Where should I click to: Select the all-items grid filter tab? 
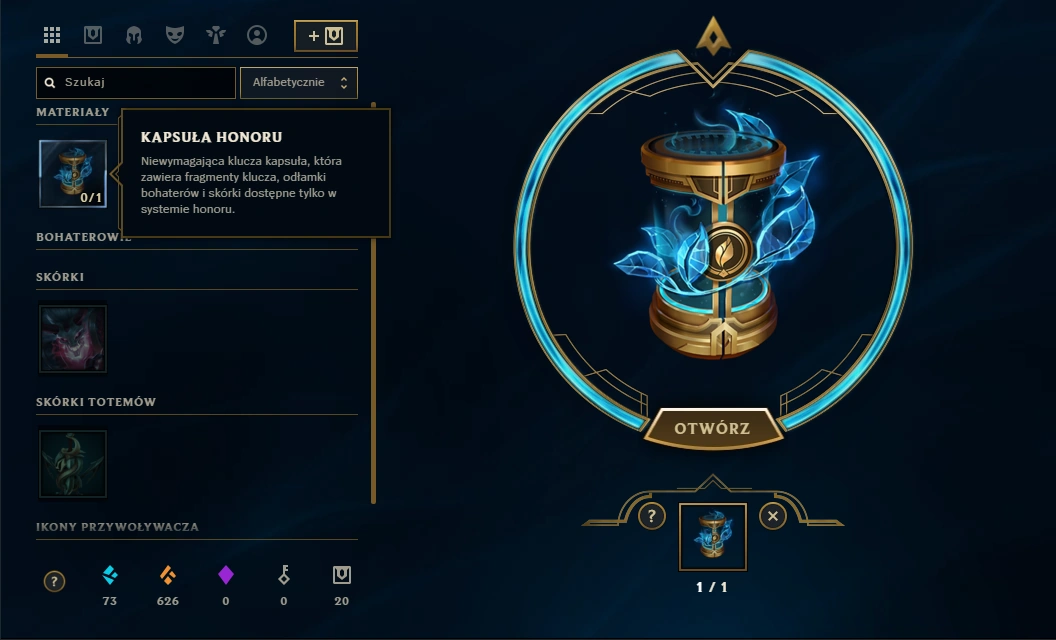coord(52,35)
